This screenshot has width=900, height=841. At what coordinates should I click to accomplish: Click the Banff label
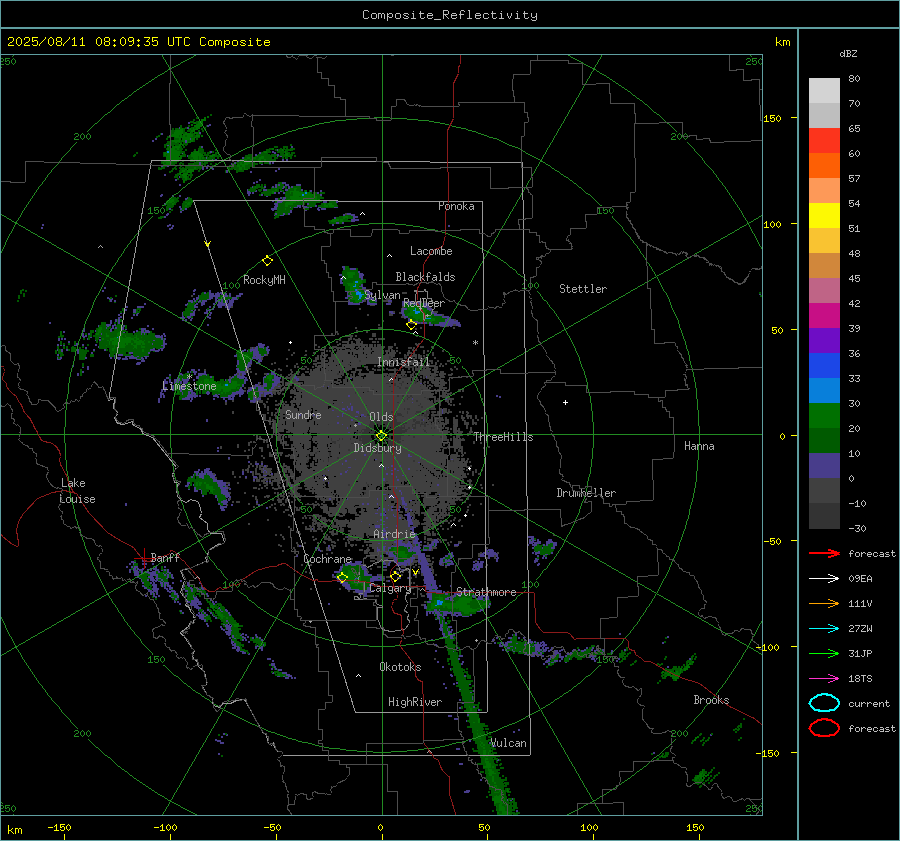(165, 557)
